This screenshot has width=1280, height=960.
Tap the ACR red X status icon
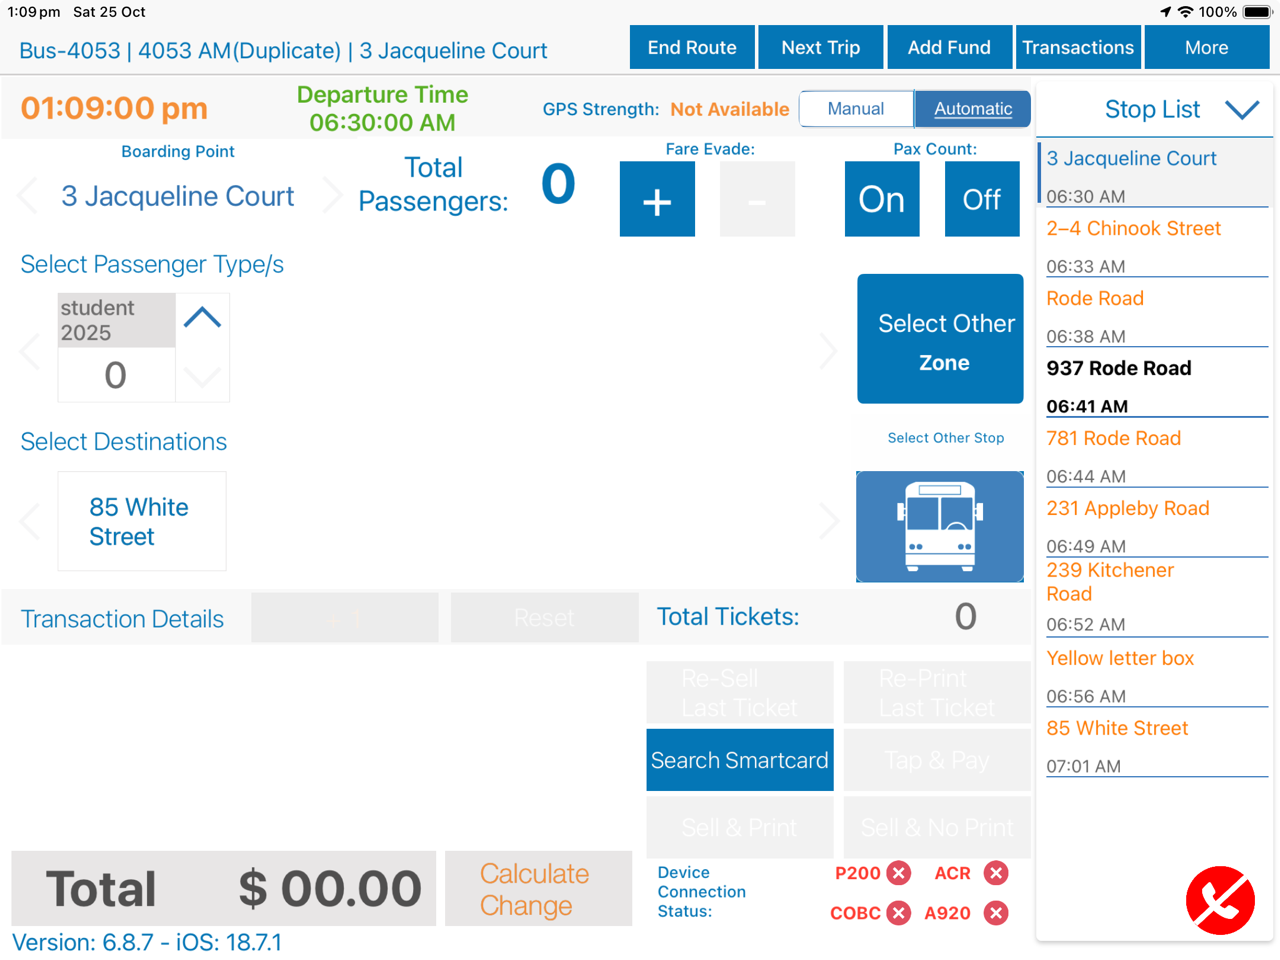[996, 873]
